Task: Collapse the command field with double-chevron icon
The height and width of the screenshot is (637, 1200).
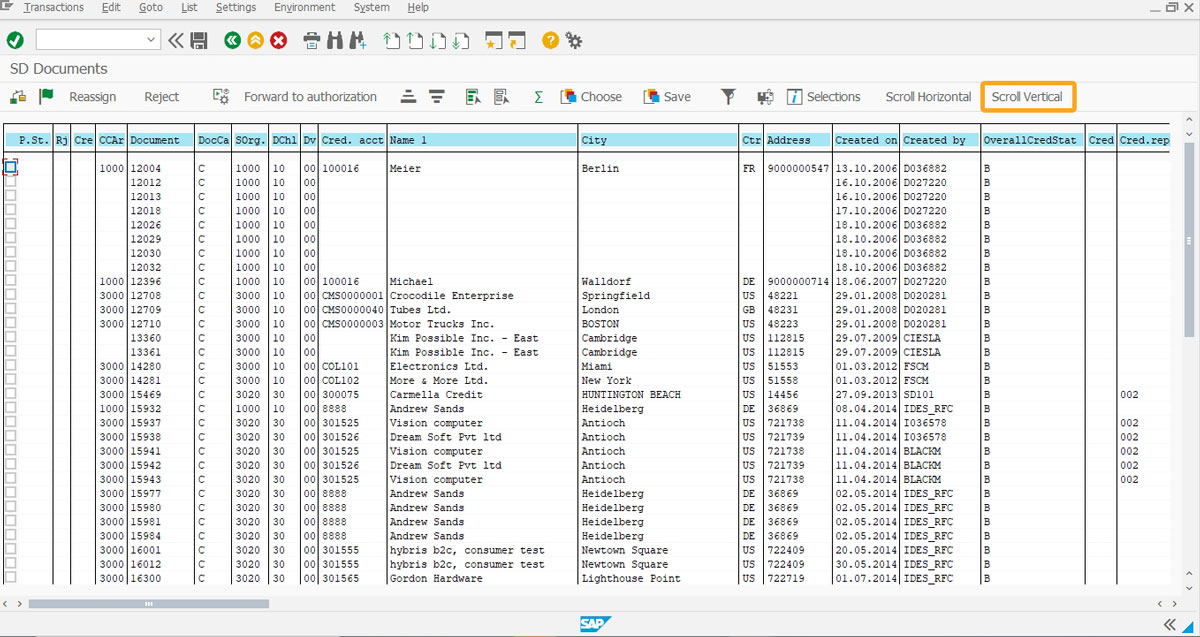Action: (x=176, y=40)
